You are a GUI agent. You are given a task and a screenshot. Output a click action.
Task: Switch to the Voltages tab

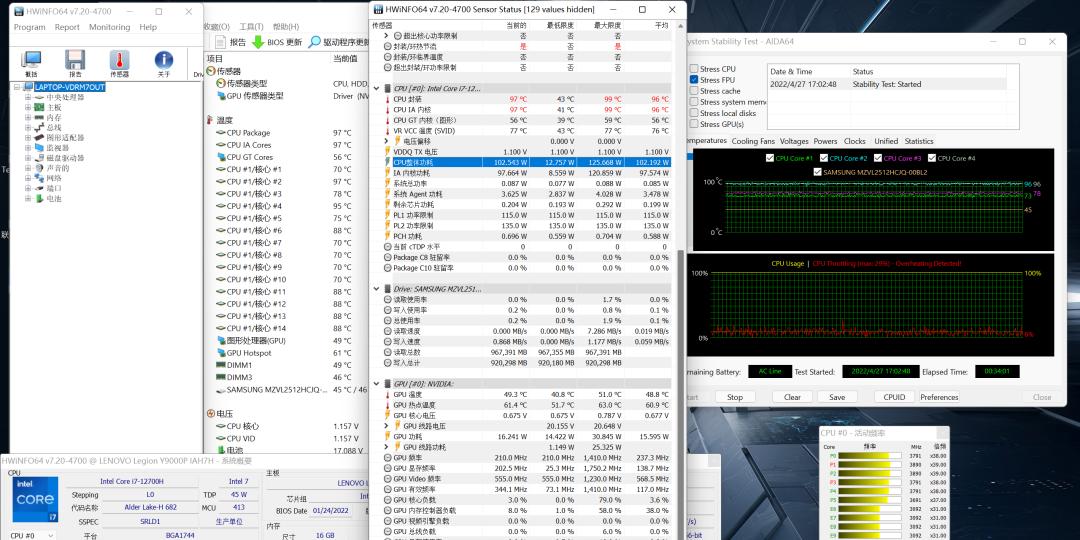pyautogui.click(x=794, y=141)
